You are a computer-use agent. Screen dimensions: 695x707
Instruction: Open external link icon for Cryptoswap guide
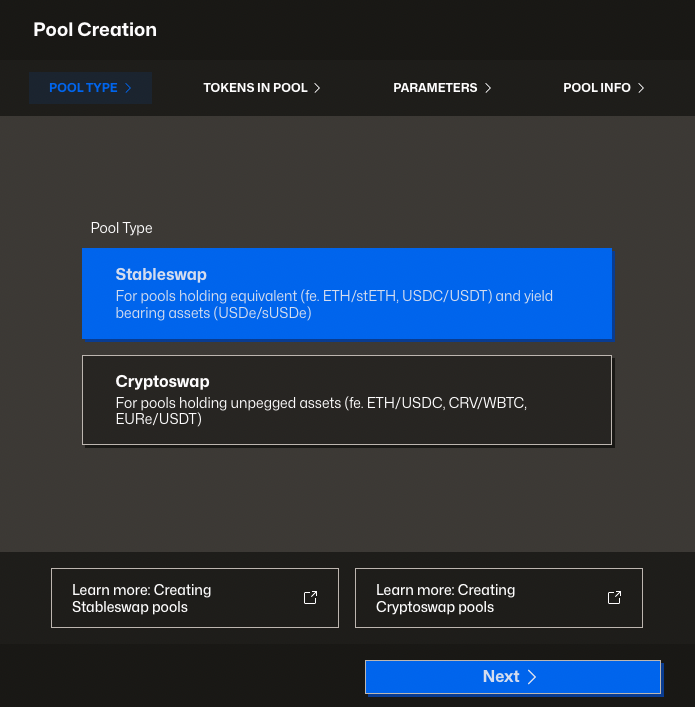tap(614, 598)
